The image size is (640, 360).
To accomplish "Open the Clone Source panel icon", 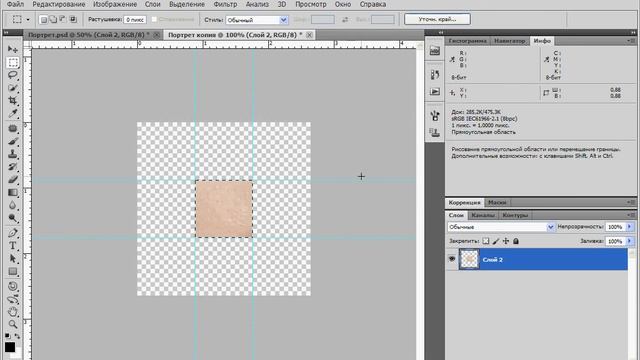I will (x=435, y=133).
